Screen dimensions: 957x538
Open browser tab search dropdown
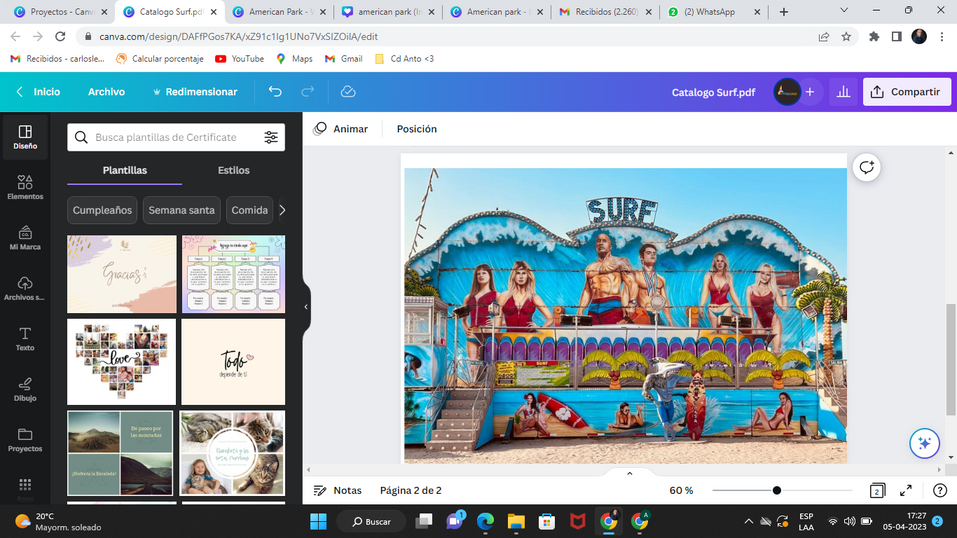tap(843, 11)
